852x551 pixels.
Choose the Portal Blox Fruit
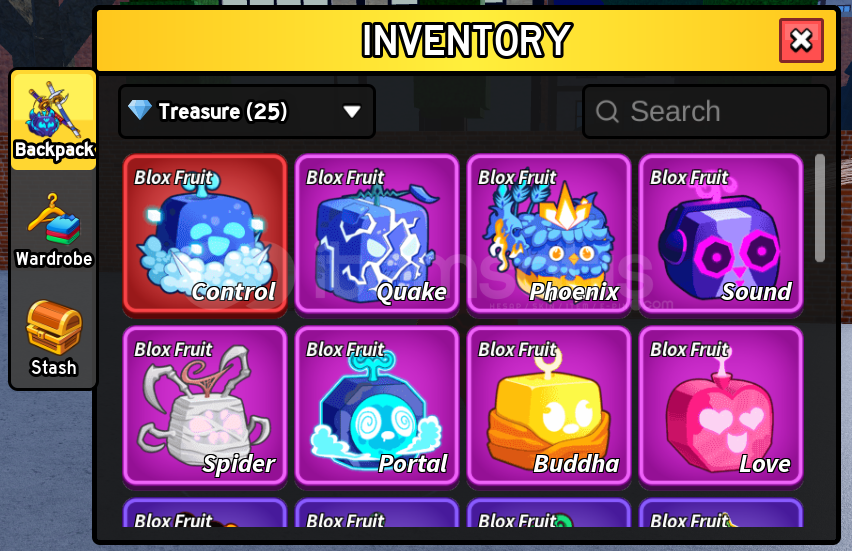(x=377, y=407)
